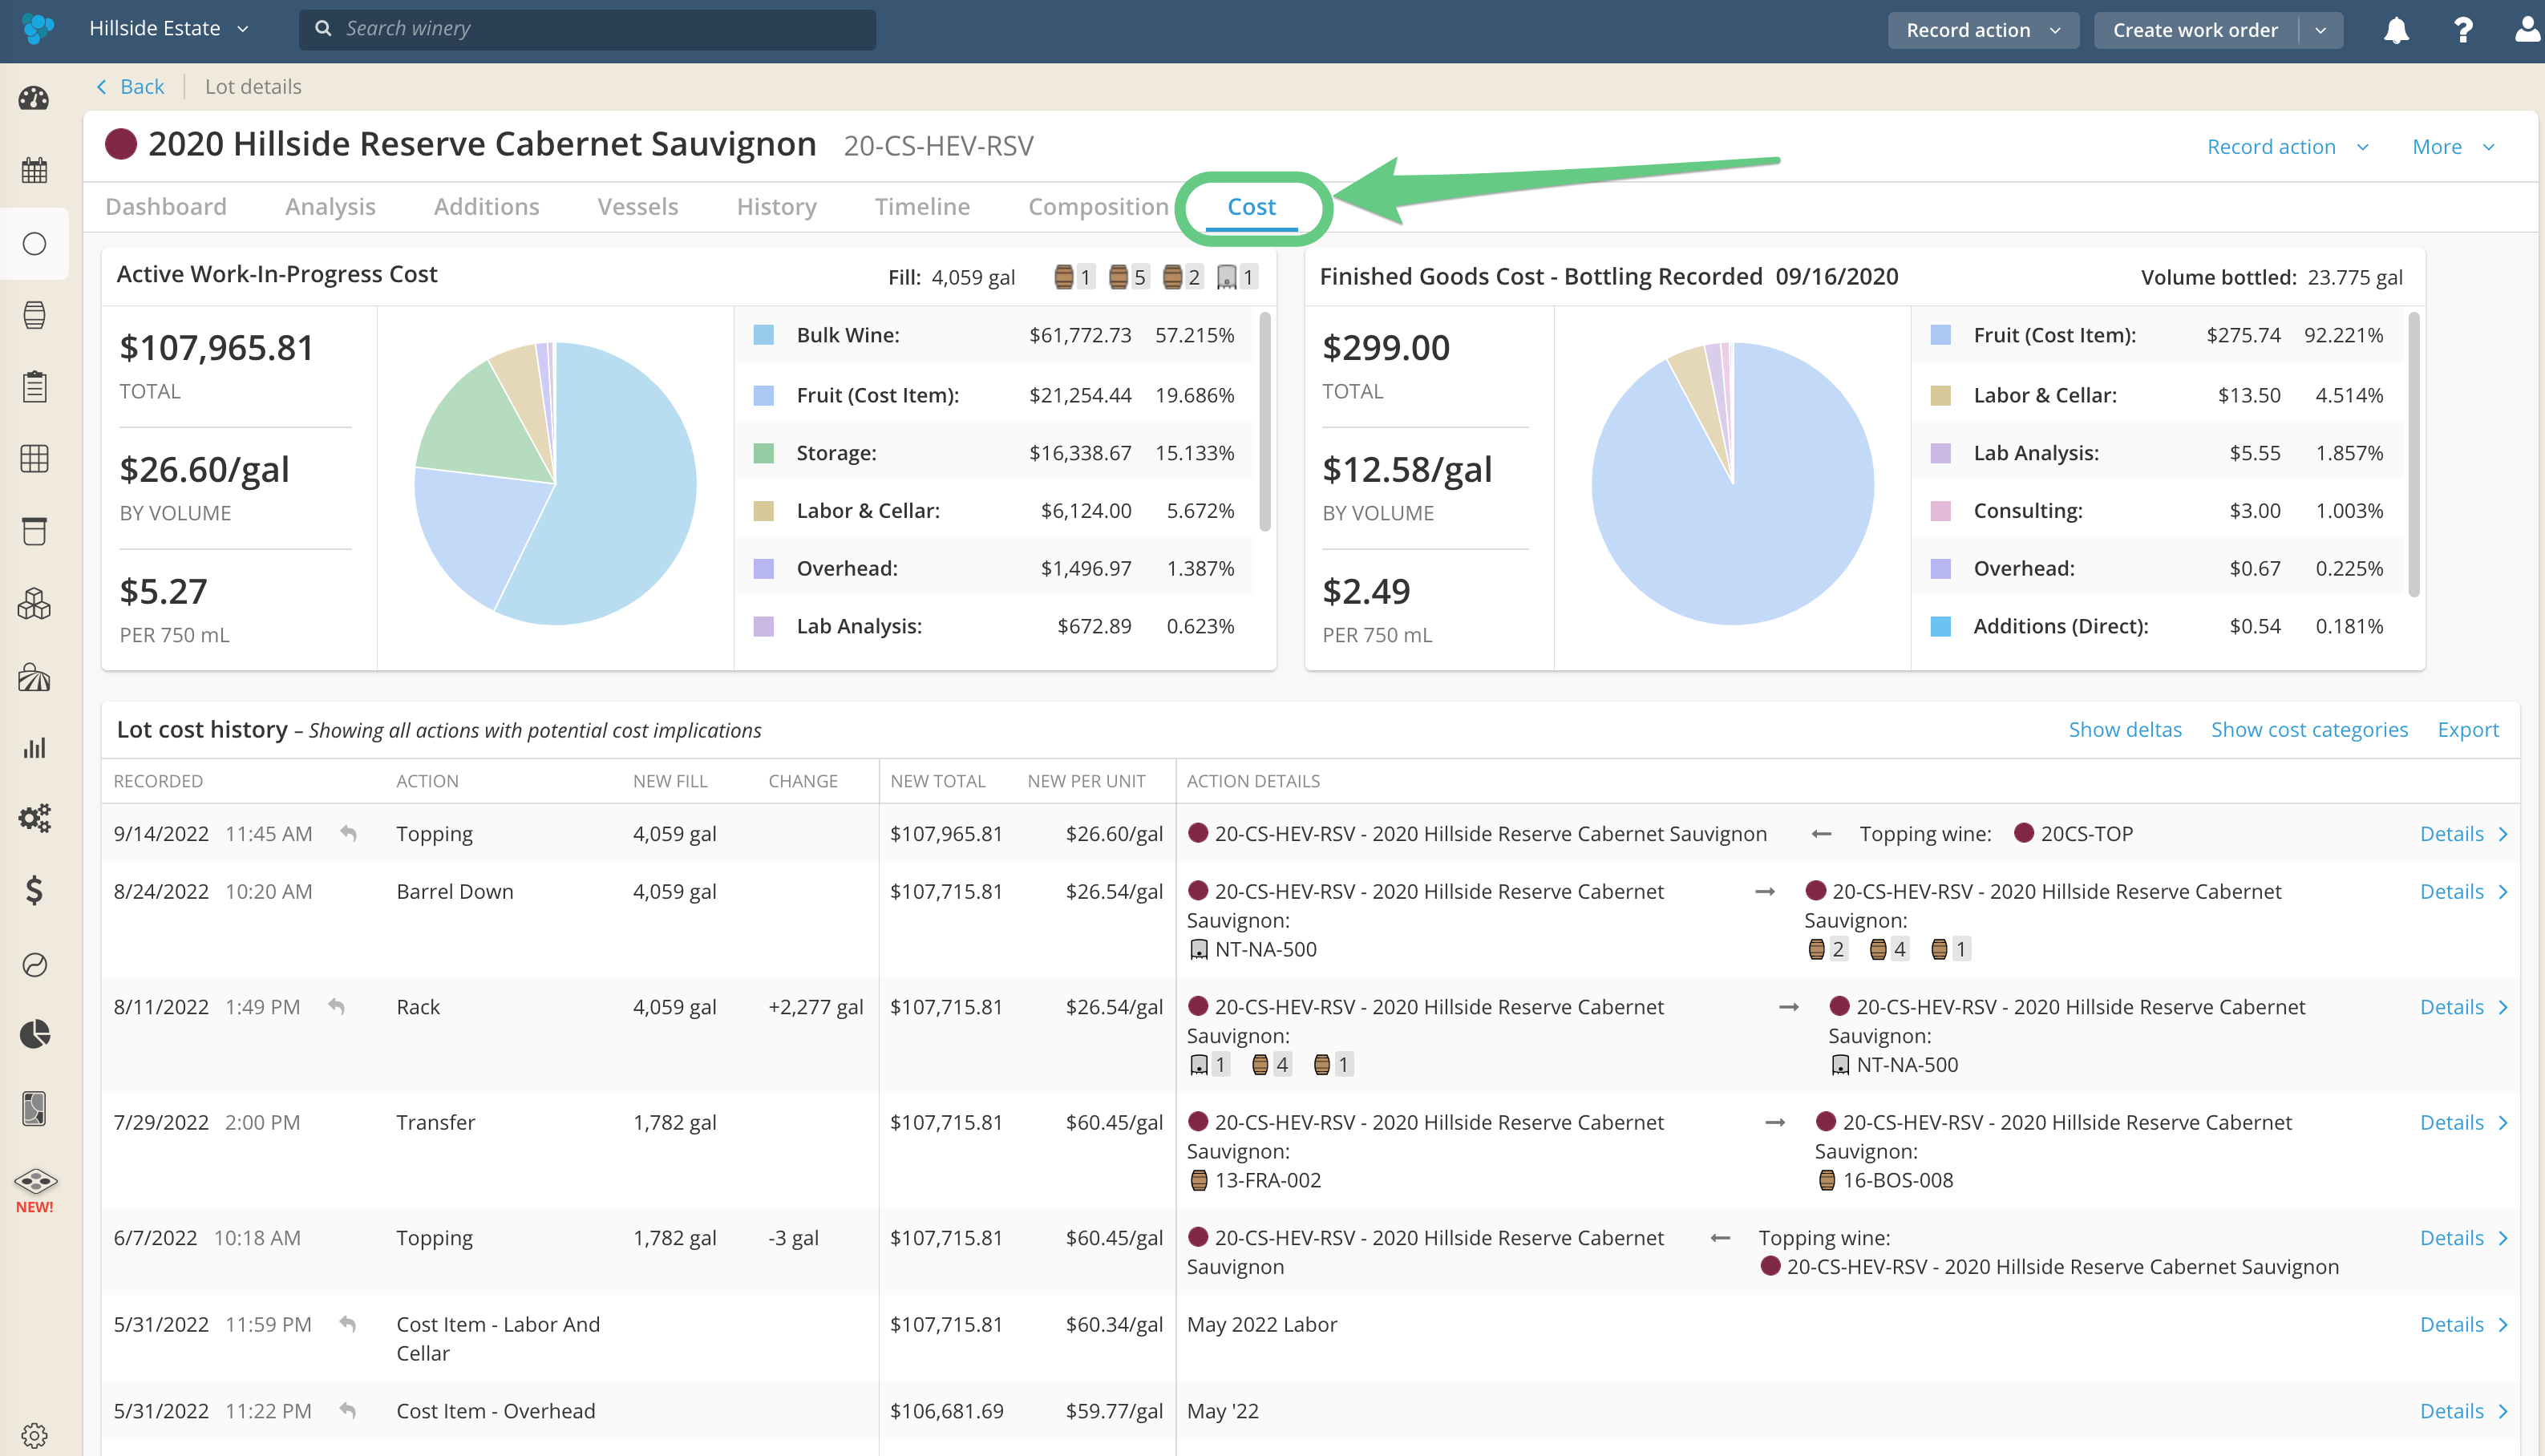The height and width of the screenshot is (1456, 2545).
Task: Click the Work-In-Progress cost pie chart
Action: click(x=555, y=483)
